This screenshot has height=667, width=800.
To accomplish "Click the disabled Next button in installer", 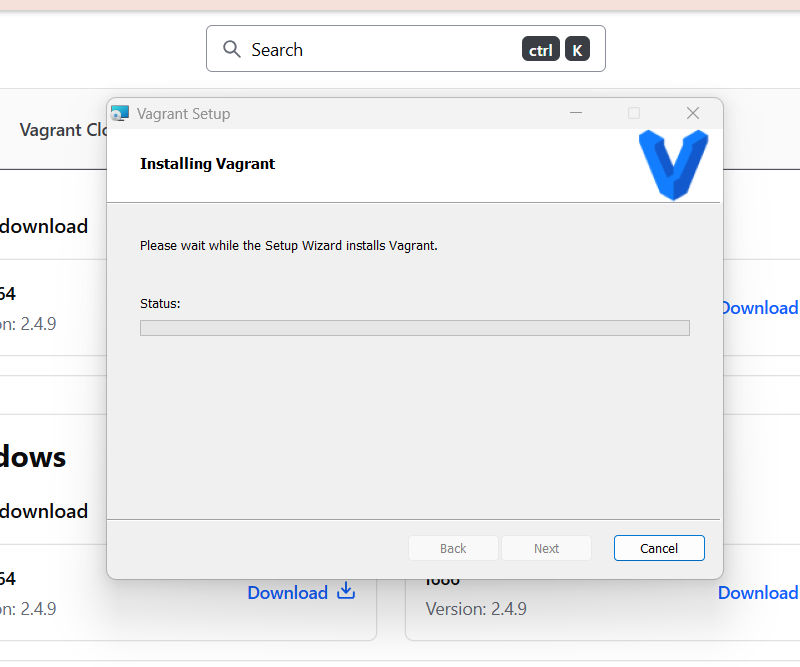I will point(546,548).
